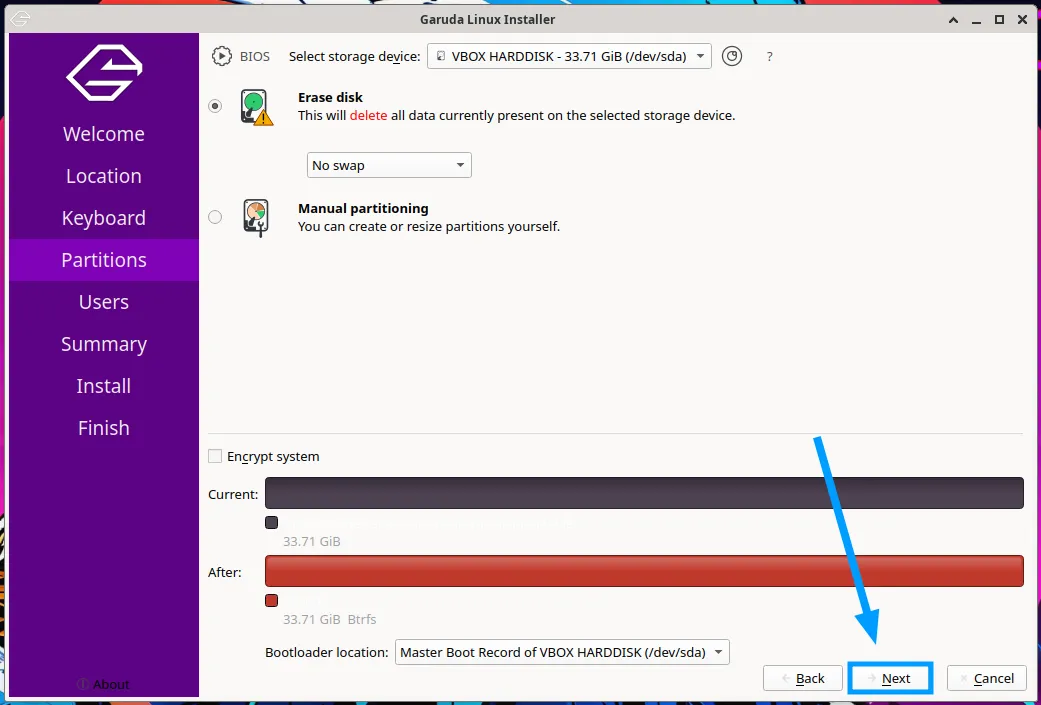The width and height of the screenshot is (1041, 705).
Task: Click the Manual partitioning hard drive icon
Action: pos(256,218)
